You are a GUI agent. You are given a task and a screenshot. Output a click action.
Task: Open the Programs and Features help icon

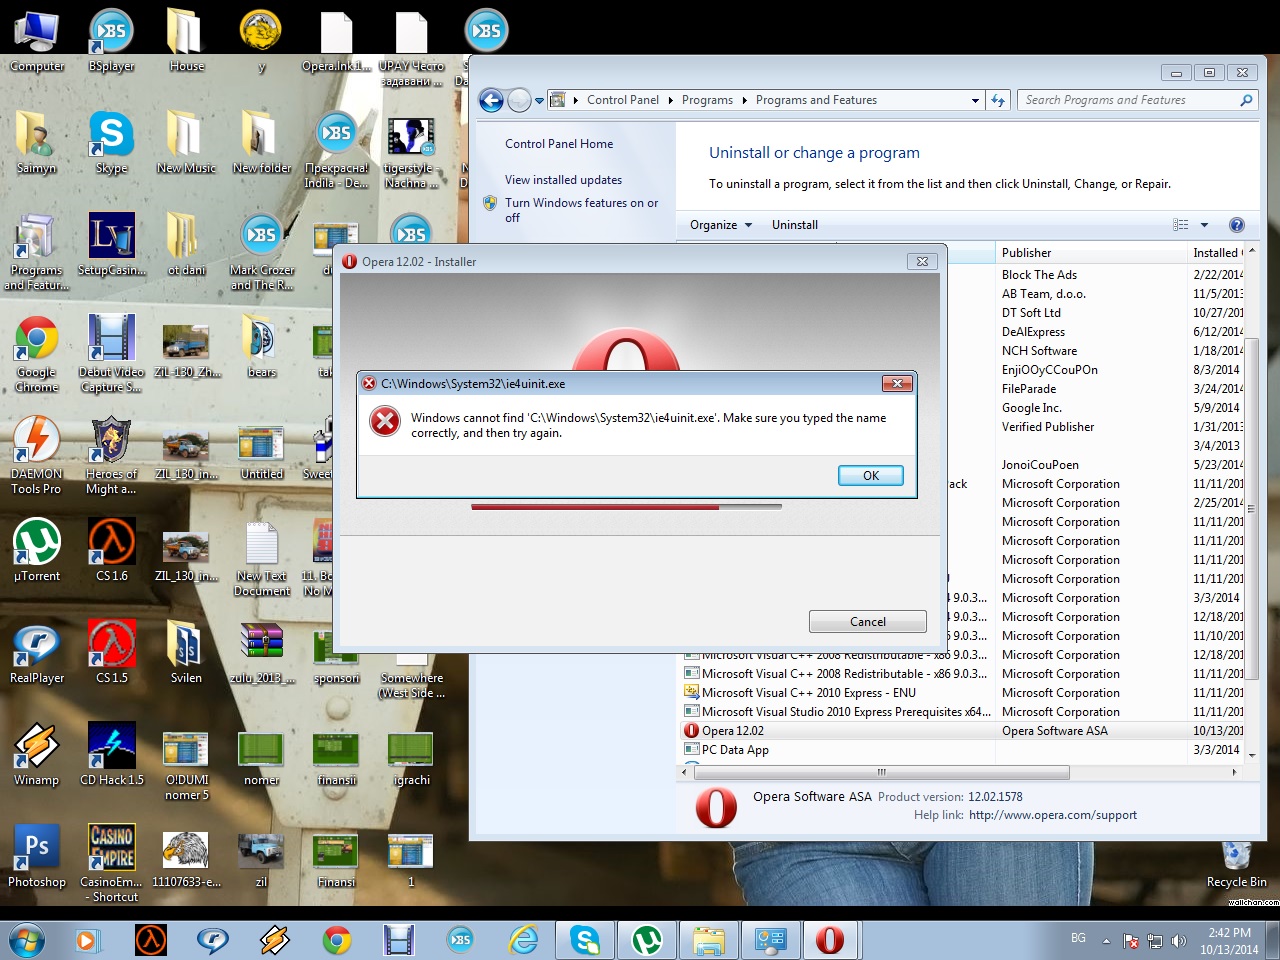[1236, 225]
